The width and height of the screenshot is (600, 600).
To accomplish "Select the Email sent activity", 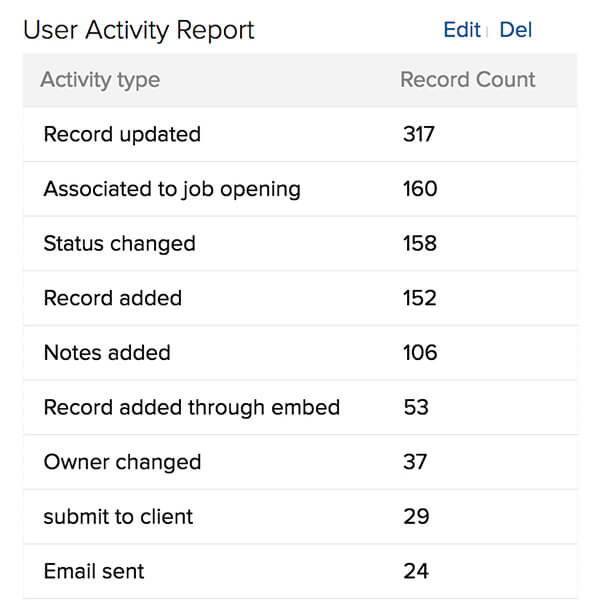I will point(94,572).
